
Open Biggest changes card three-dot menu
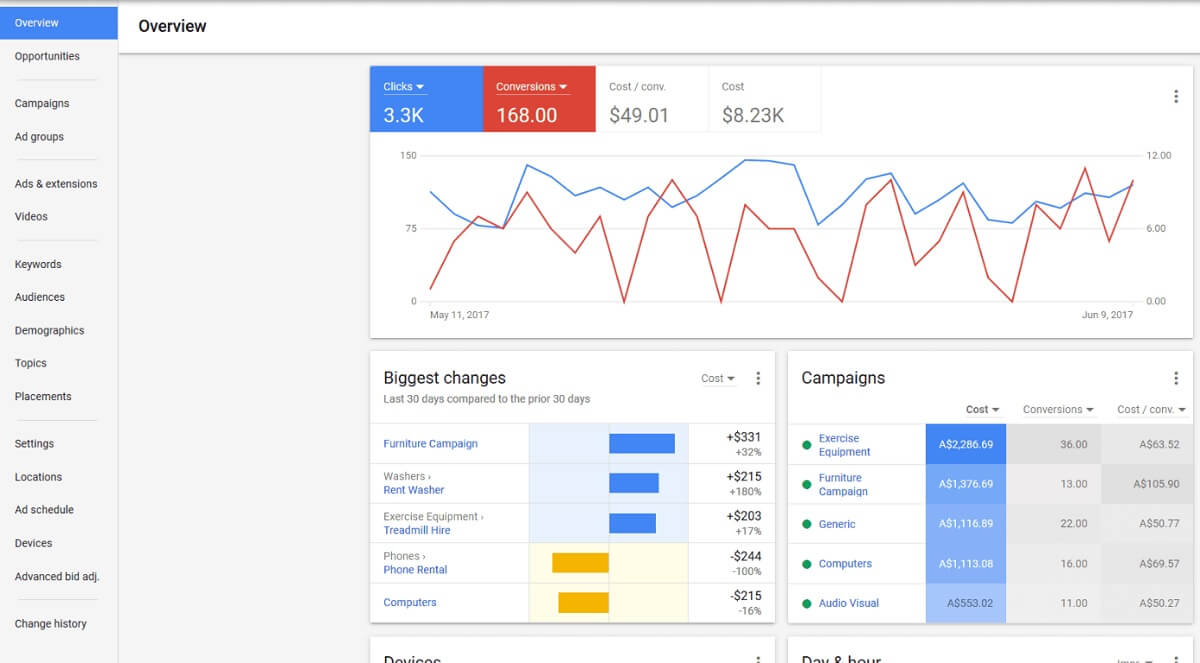758,378
